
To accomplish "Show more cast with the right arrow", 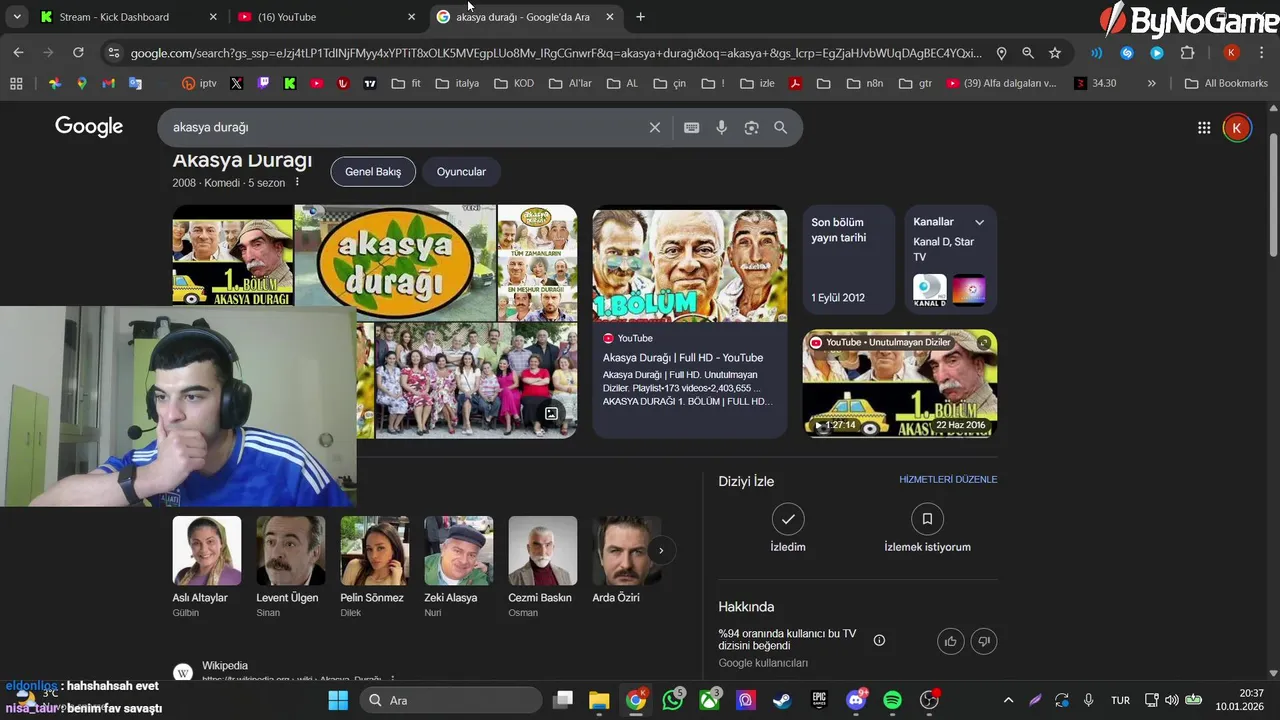I will tap(661, 550).
